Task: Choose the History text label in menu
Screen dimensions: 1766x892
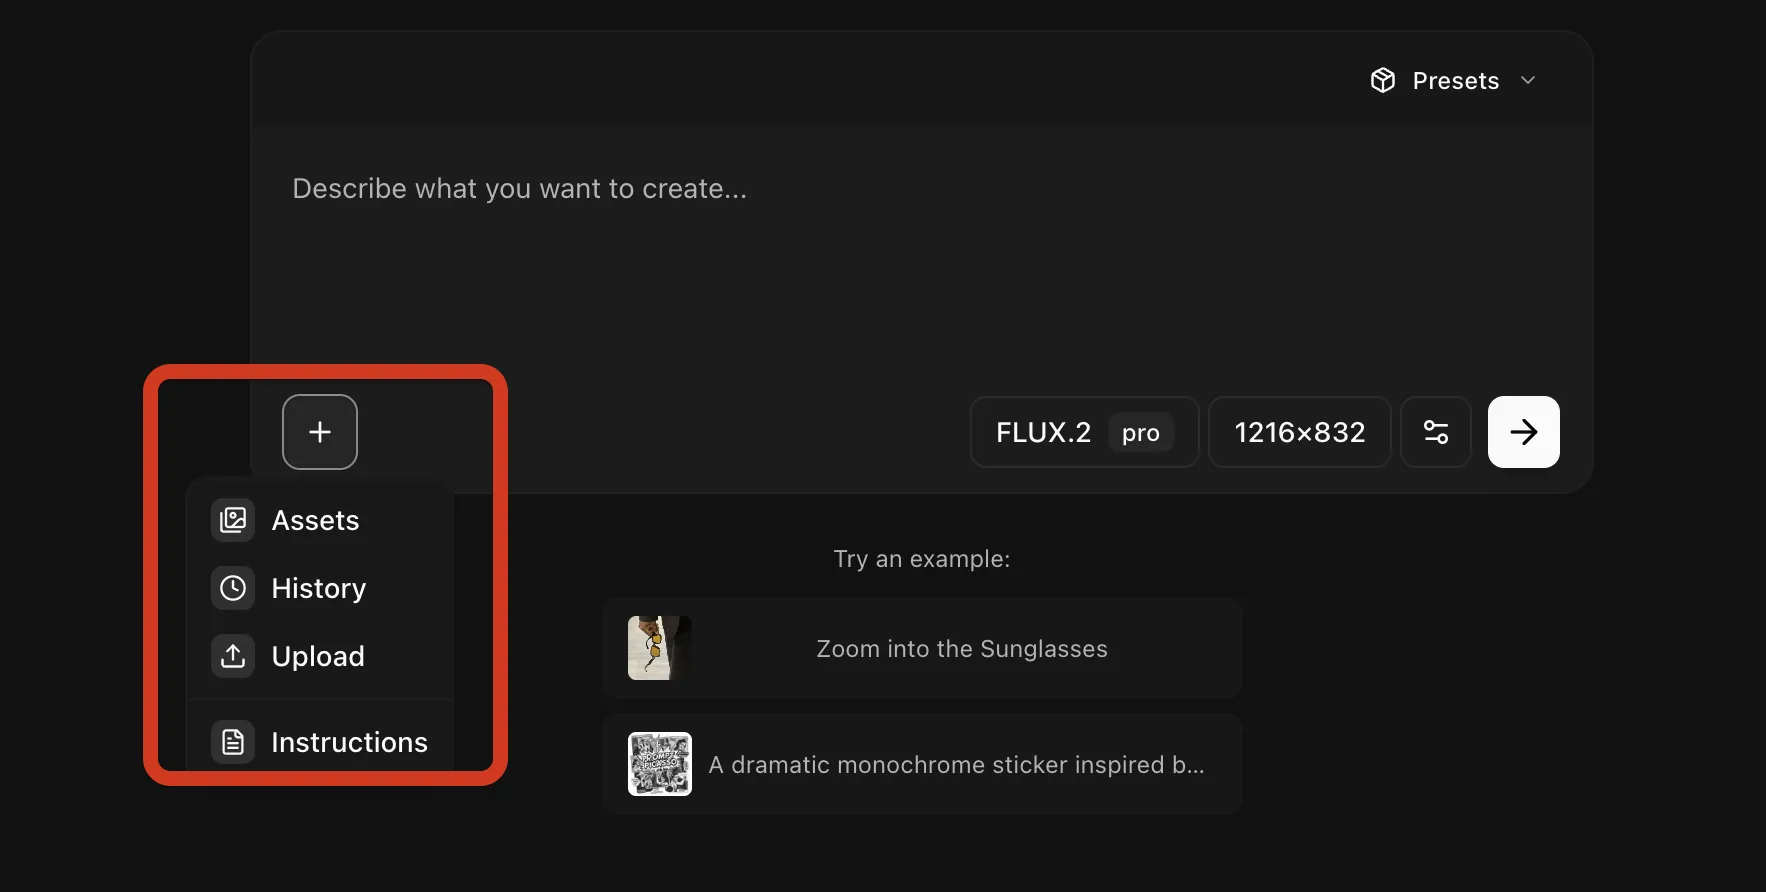Action: [x=319, y=588]
